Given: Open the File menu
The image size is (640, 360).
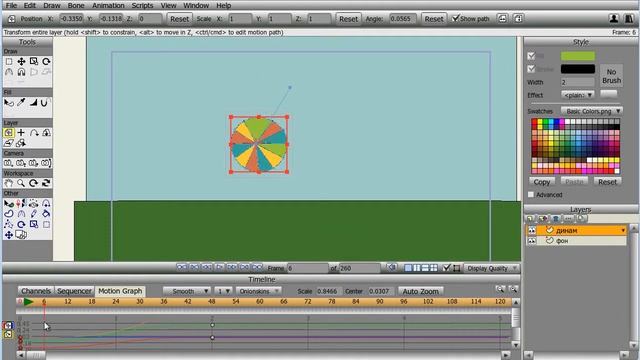Looking at the screenshot, I should pos(11,6).
